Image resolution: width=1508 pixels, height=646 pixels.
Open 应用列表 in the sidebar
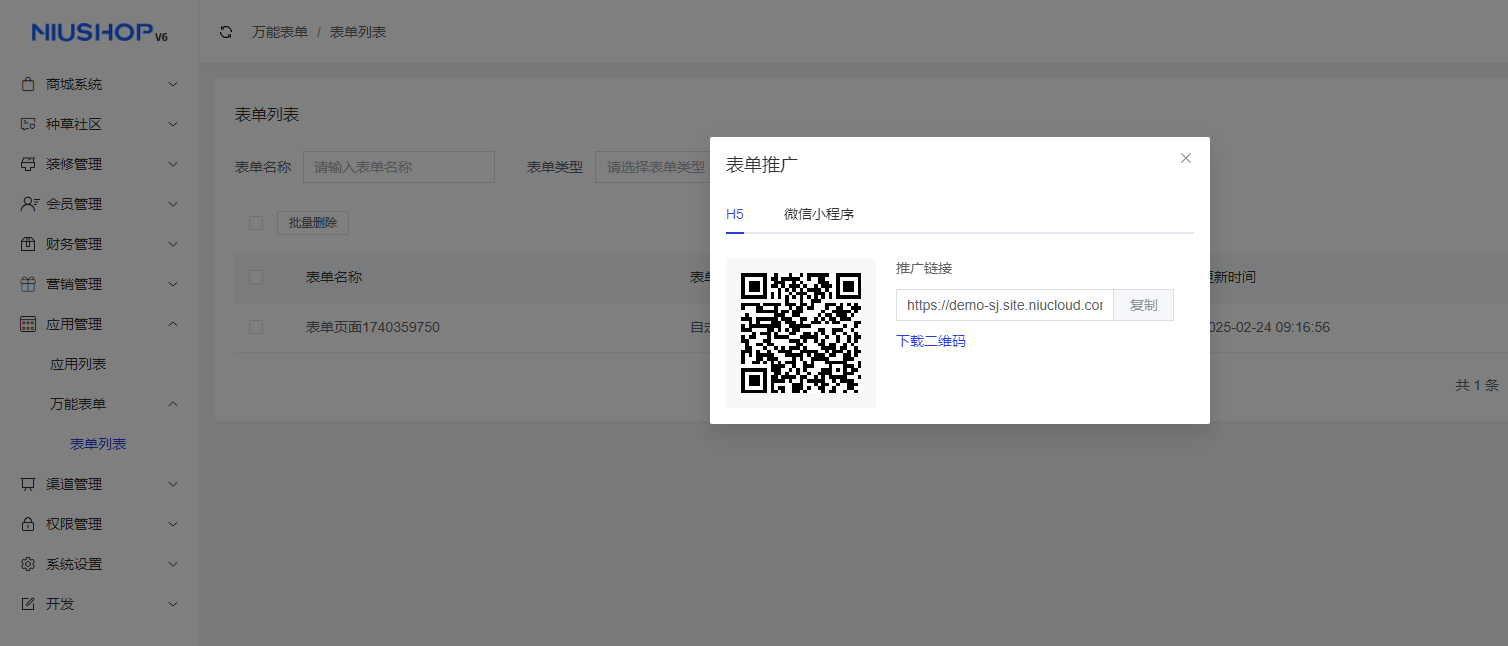pyautogui.click(x=78, y=364)
